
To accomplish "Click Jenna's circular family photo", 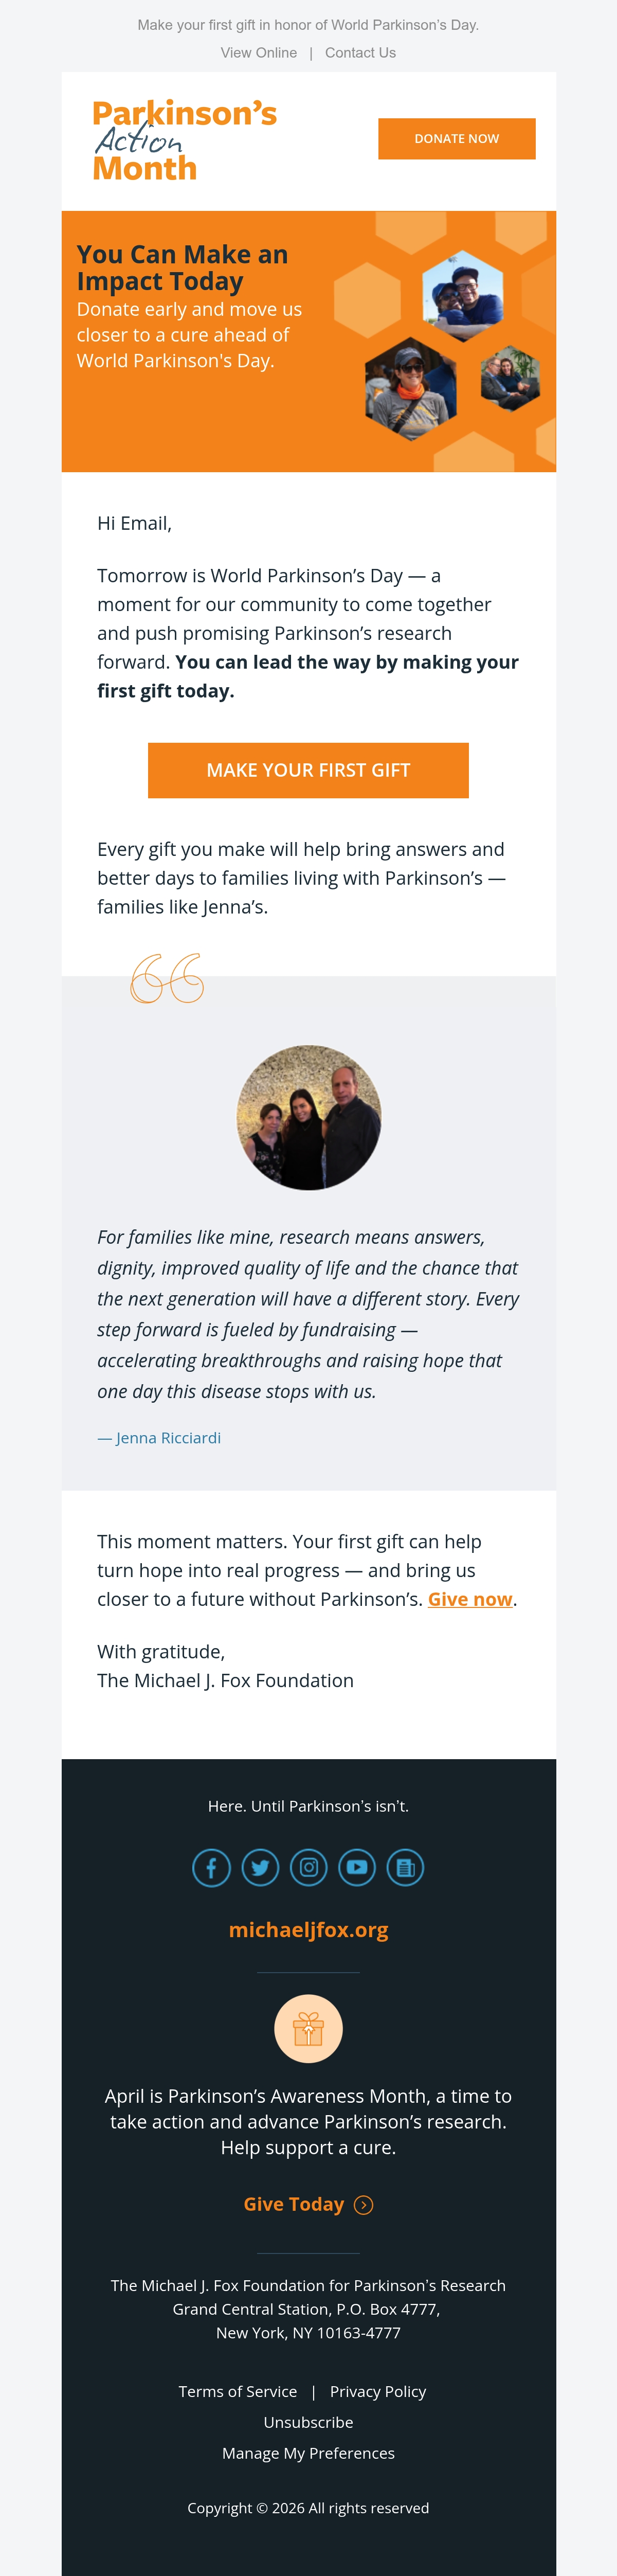I will [x=309, y=1117].
